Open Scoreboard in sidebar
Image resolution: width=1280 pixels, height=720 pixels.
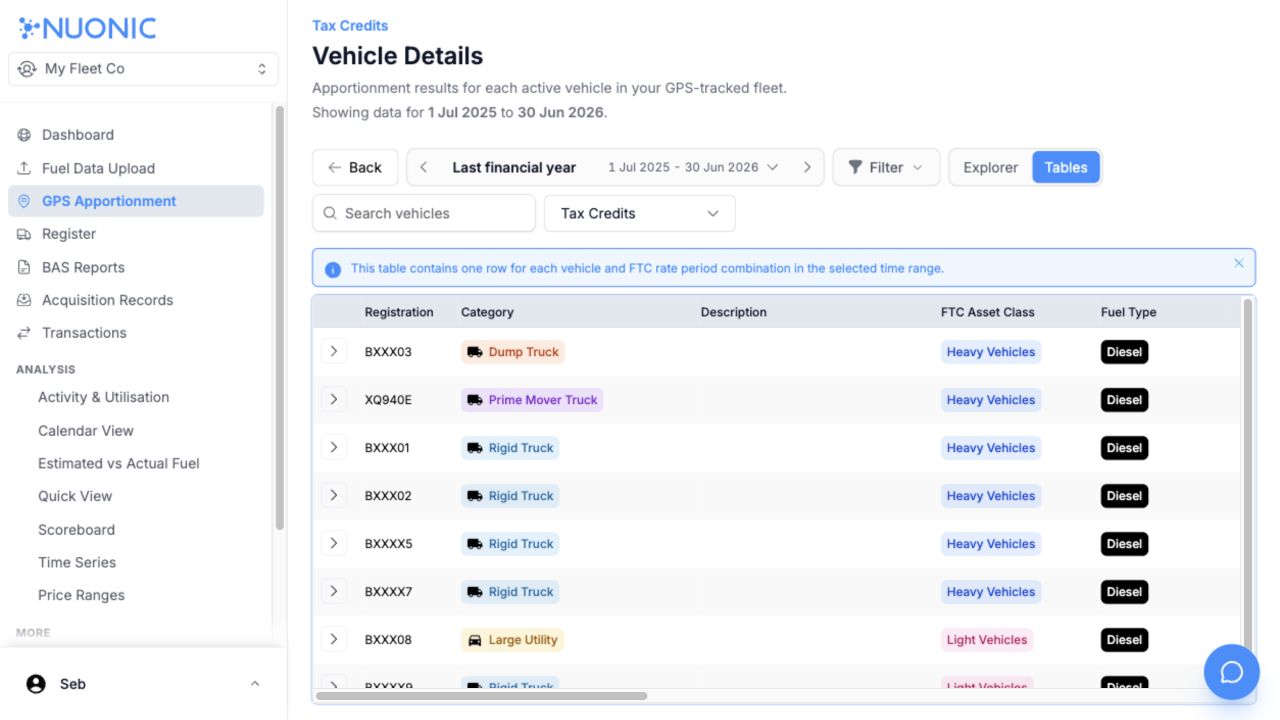point(76,530)
